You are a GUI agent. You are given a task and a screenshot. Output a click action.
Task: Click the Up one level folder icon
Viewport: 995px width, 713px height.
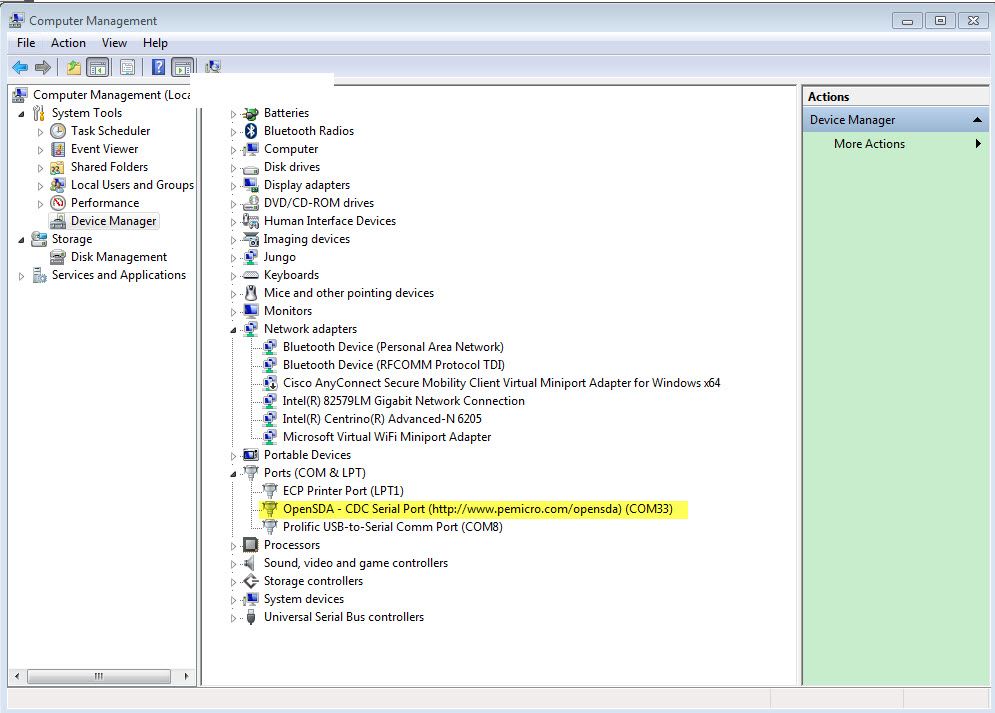click(74, 67)
